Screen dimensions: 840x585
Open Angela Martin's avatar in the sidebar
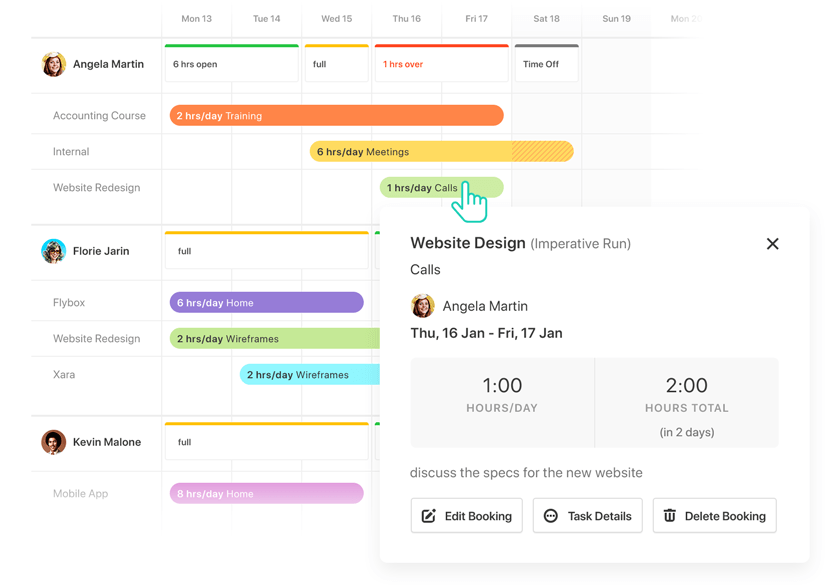coord(53,64)
